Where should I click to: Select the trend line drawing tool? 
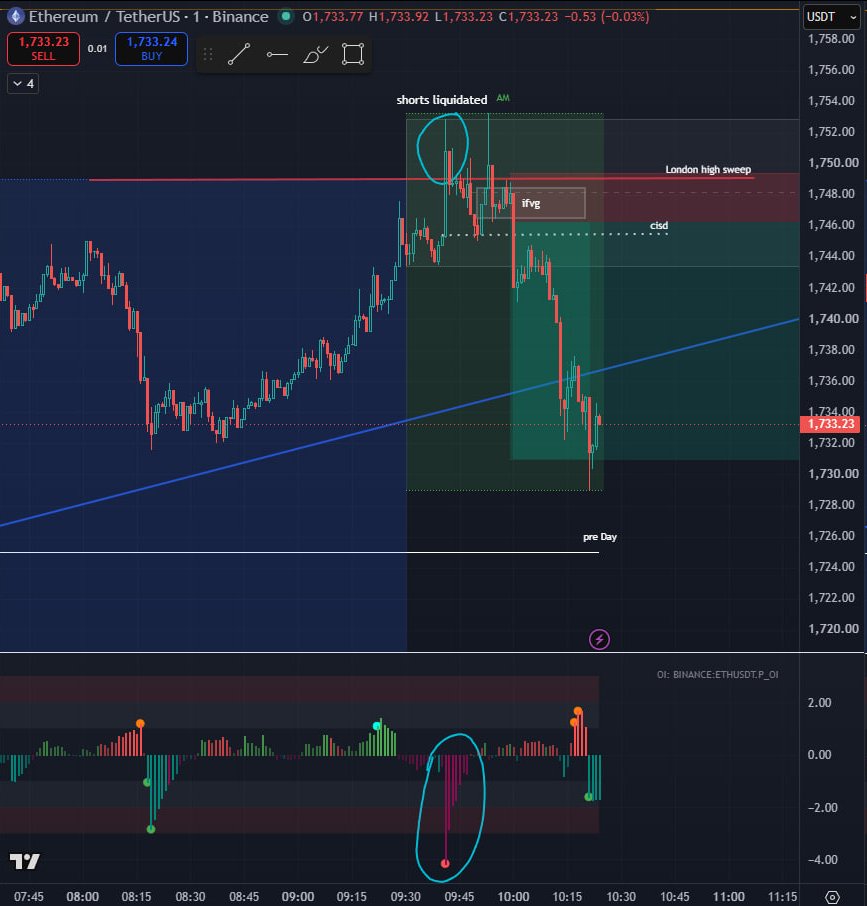(x=239, y=54)
